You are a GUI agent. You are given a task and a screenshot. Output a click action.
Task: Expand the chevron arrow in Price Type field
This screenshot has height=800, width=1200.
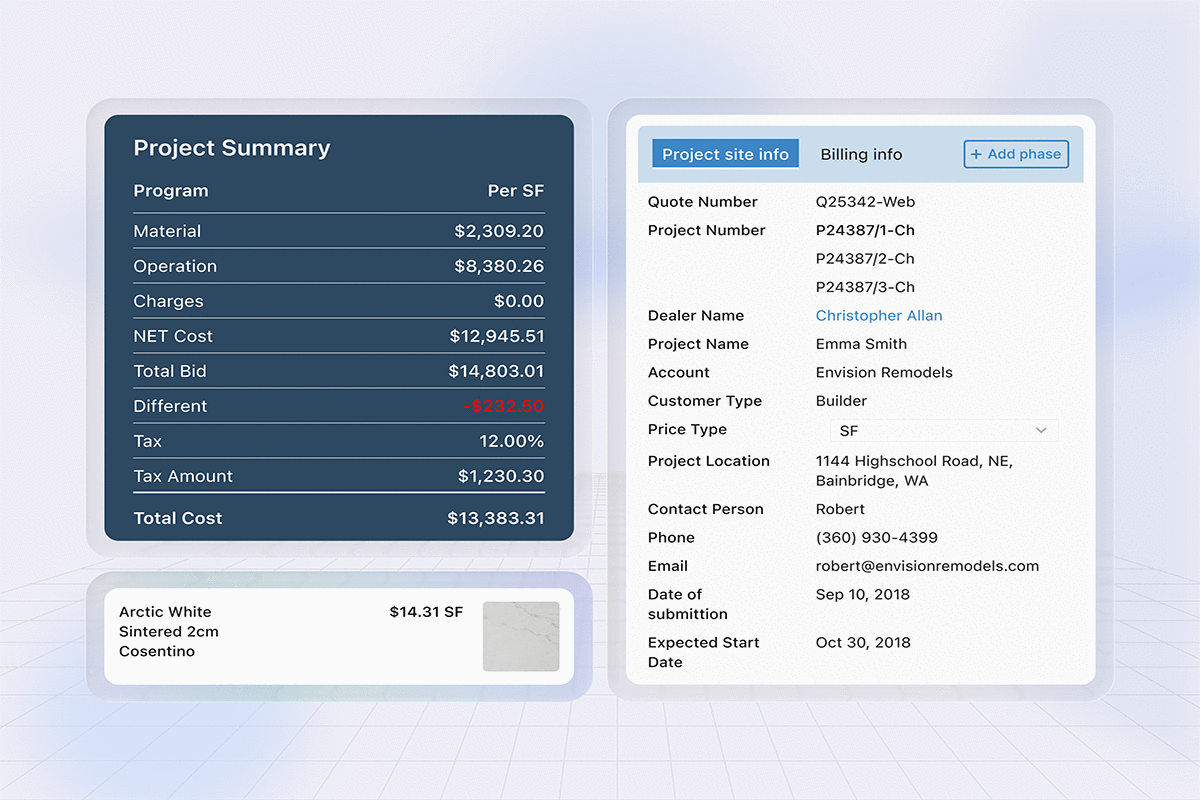pyautogui.click(x=1041, y=431)
